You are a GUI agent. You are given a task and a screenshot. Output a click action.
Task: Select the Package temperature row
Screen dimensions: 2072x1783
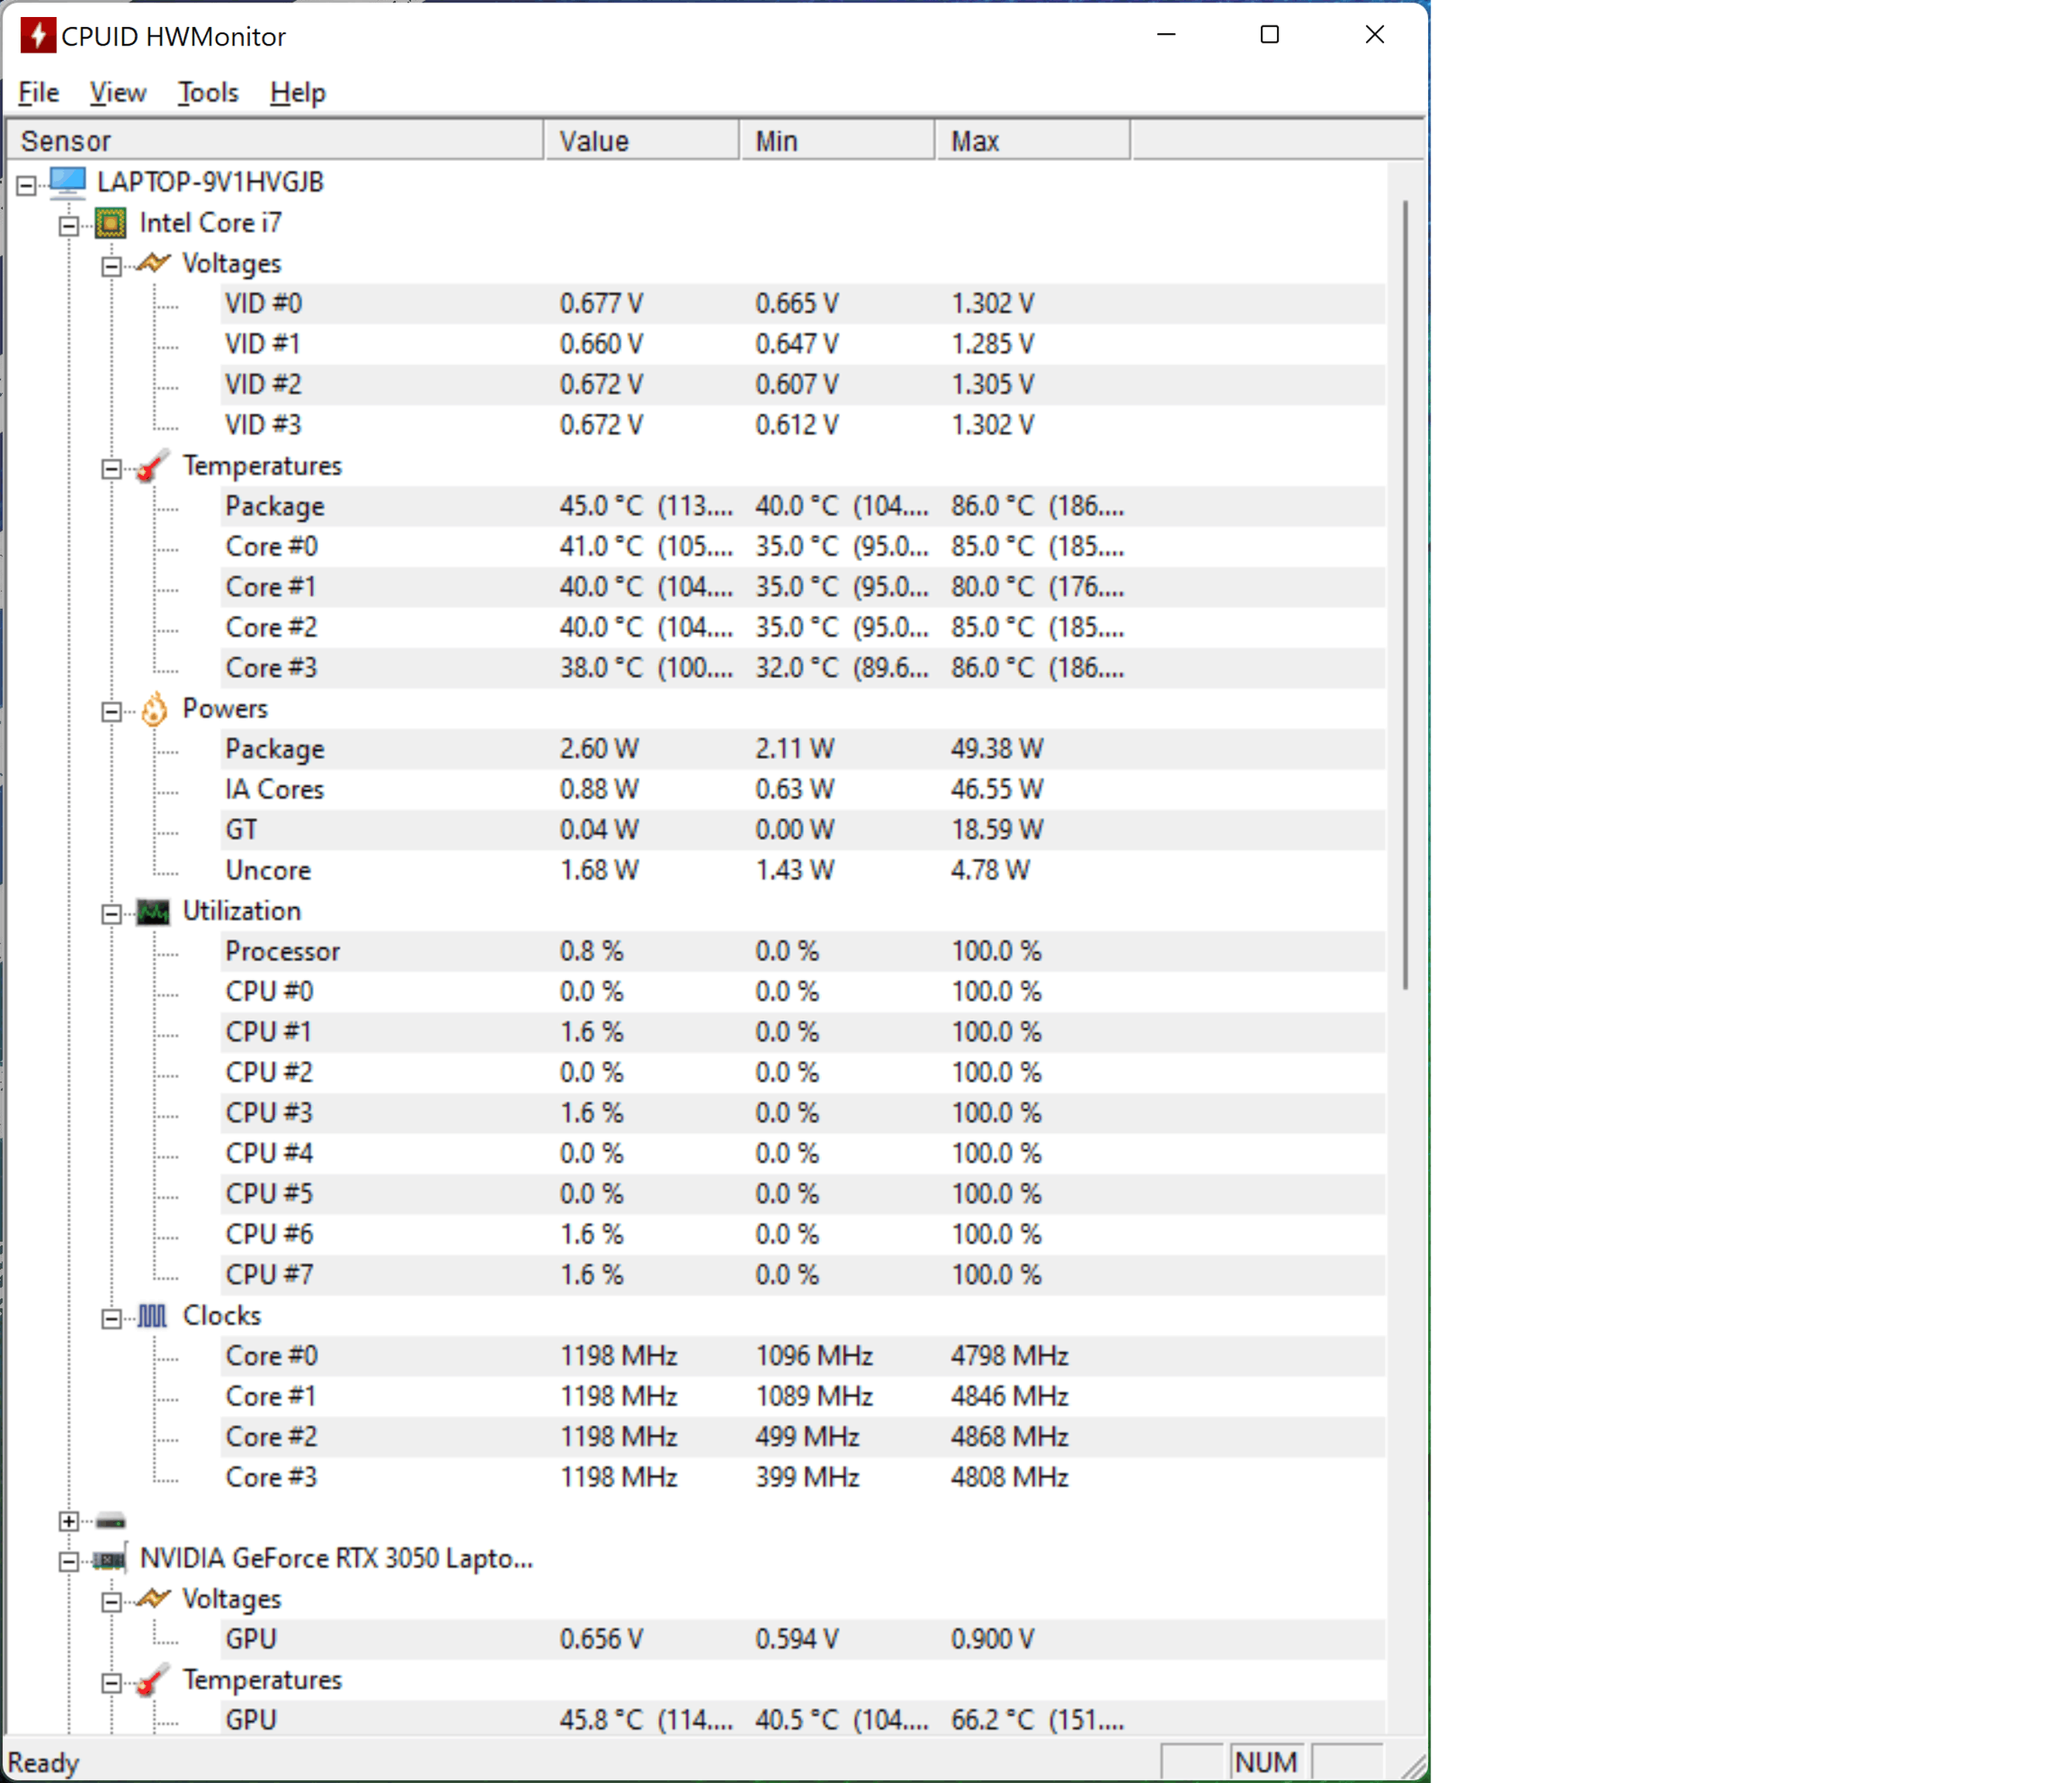[x=803, y=507]
